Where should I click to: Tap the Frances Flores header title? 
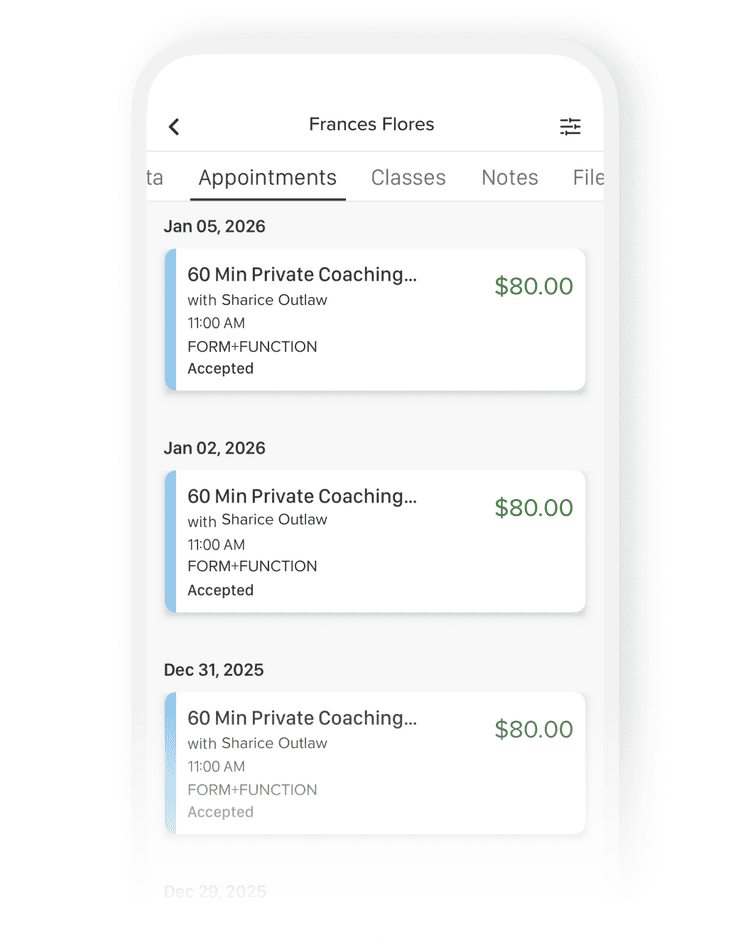(371, 124)
